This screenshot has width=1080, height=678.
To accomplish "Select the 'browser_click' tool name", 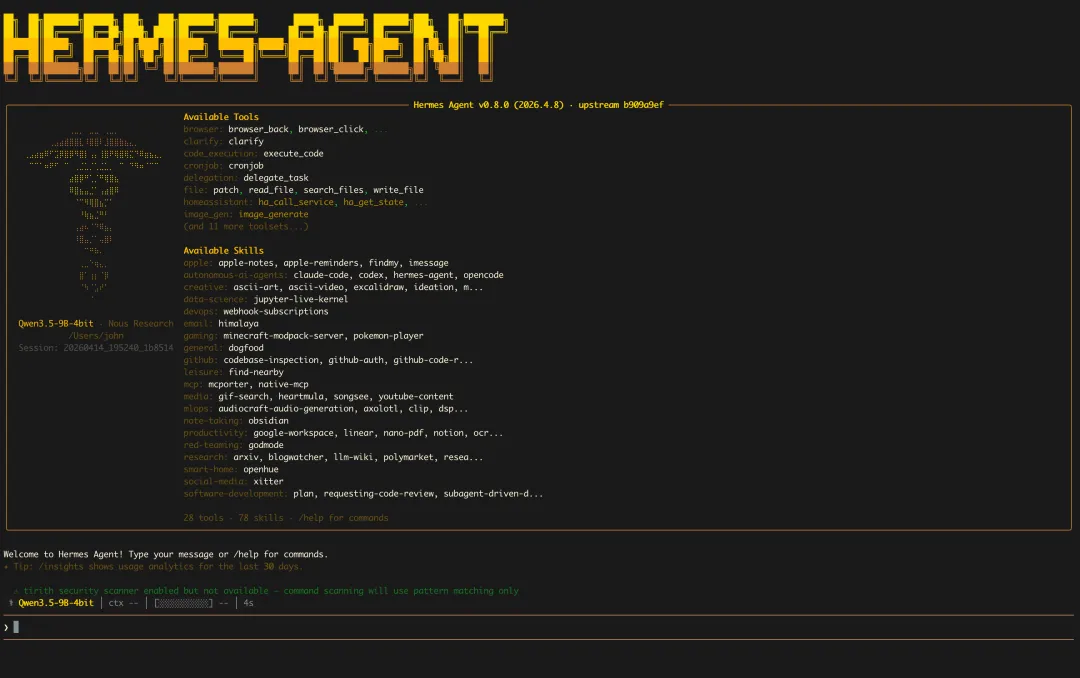I will coord(333,130).
